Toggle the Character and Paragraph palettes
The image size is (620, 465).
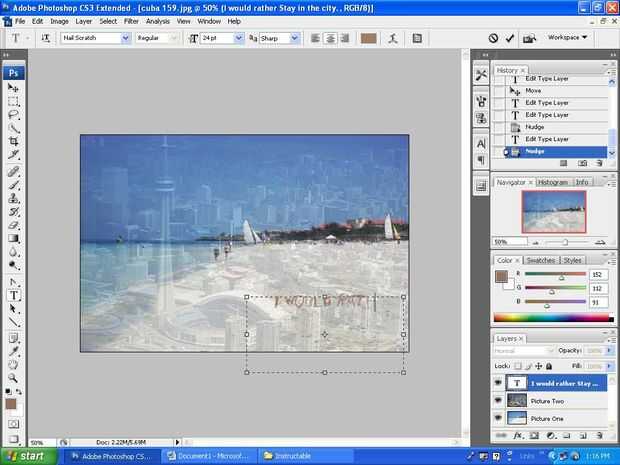click(417, 38)
